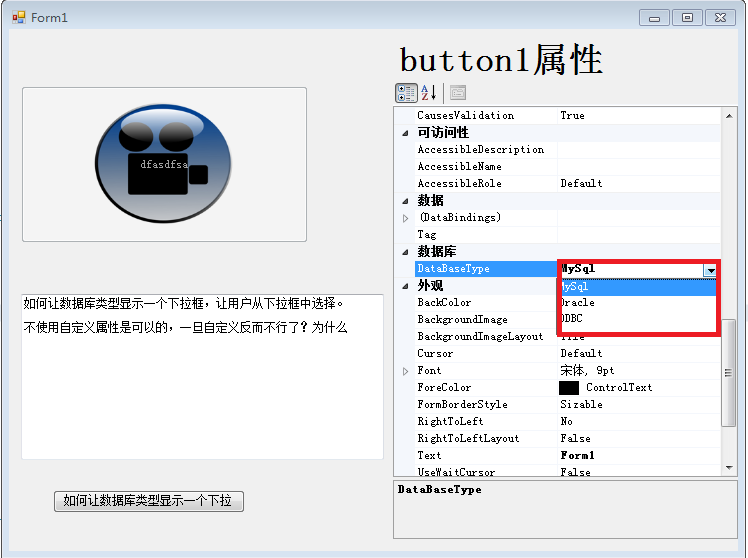The image size is (748, 558).
Task: Click the MySql value field of DataBaseType
Action: [631, 269]
